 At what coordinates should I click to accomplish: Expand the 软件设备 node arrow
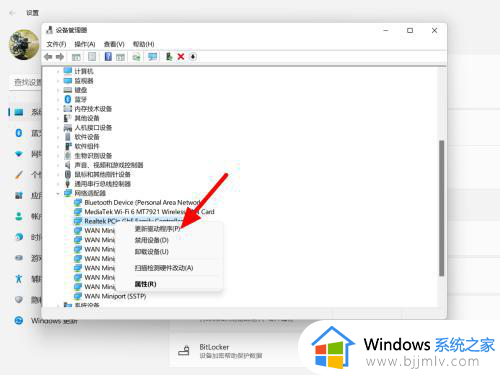pos(58,137)
